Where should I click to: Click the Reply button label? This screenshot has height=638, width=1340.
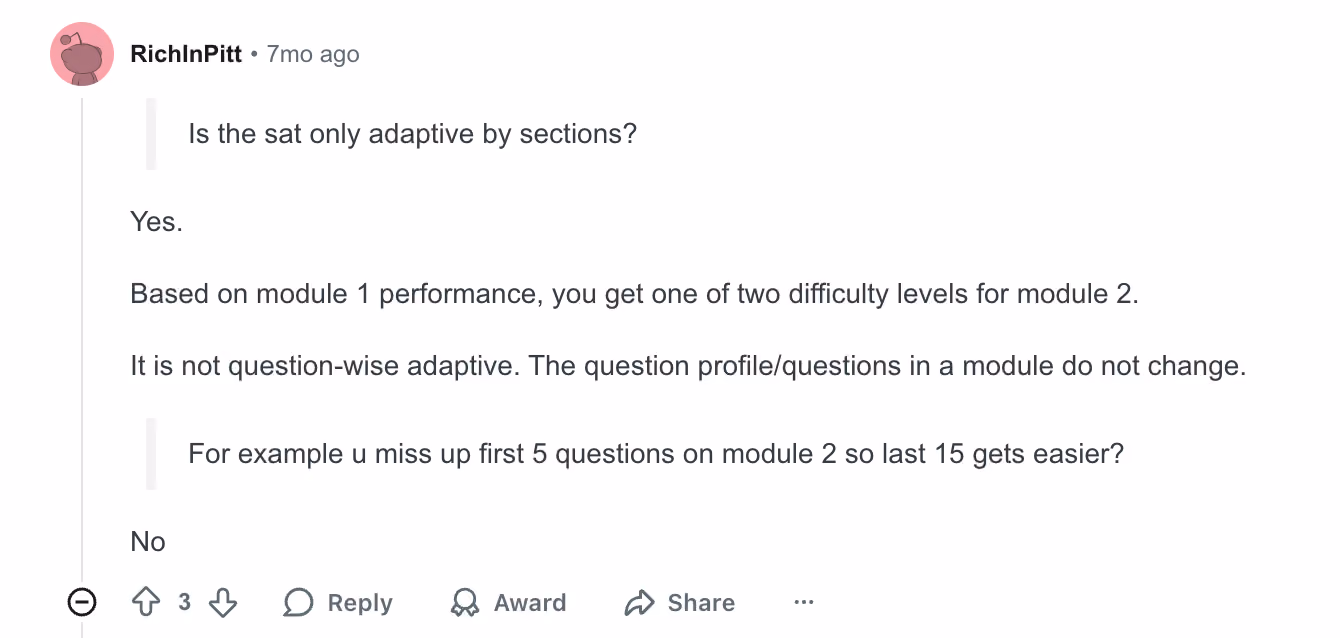point(360,603)
